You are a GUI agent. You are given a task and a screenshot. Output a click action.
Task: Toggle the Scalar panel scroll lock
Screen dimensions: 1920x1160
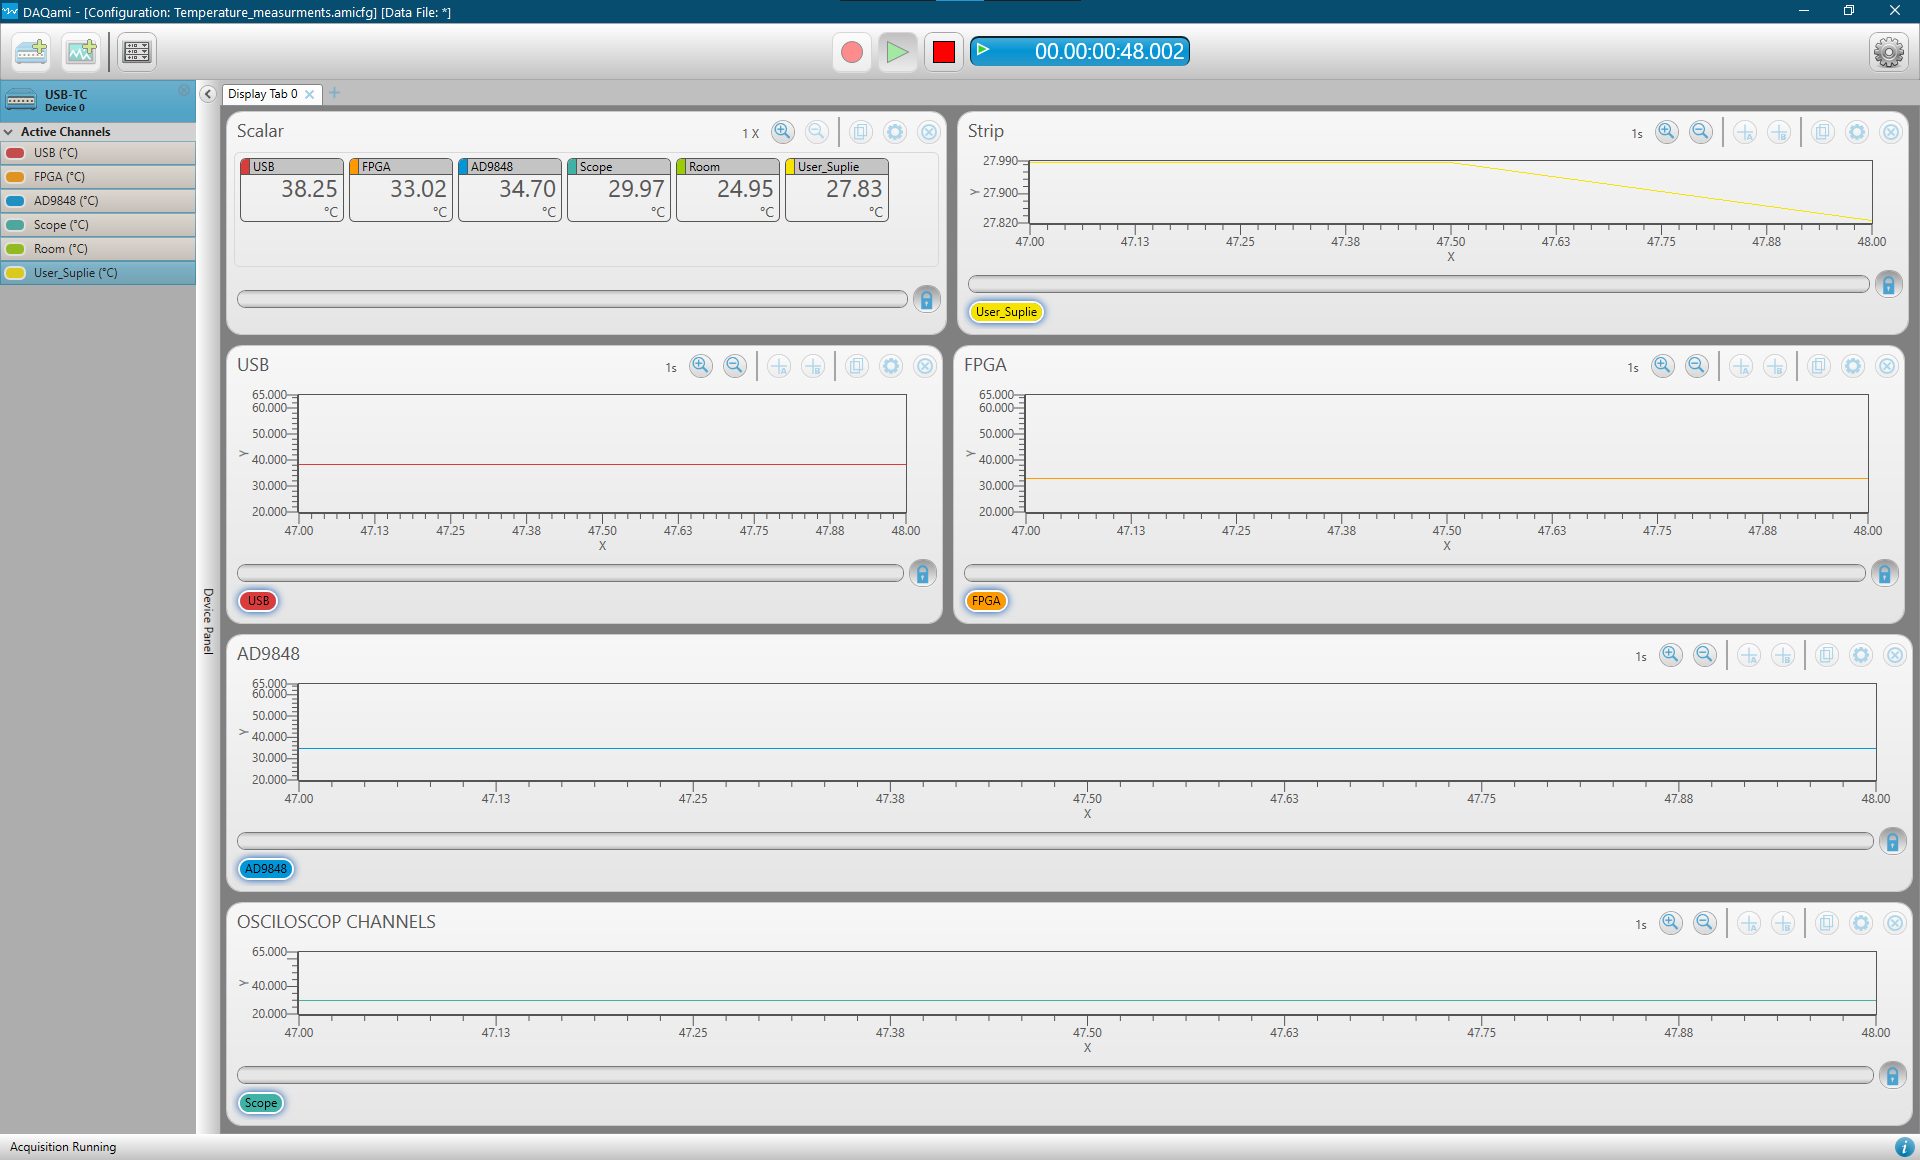coord(926,299)
